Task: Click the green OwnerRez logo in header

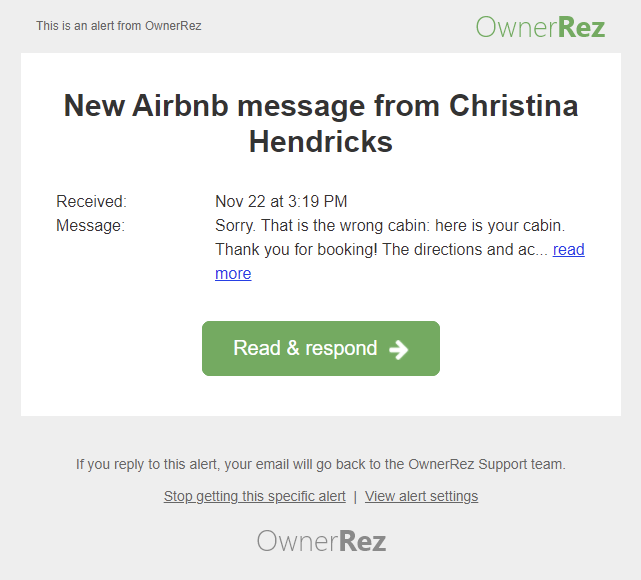Action: 539,26
